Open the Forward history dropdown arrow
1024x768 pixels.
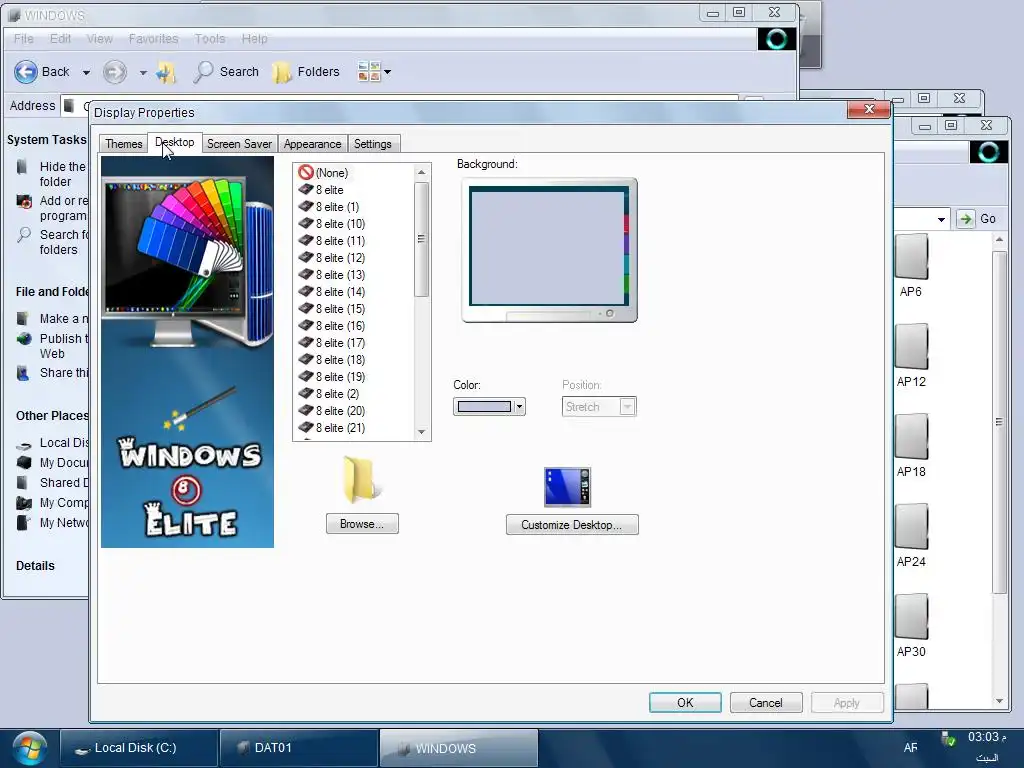(143, 72)
